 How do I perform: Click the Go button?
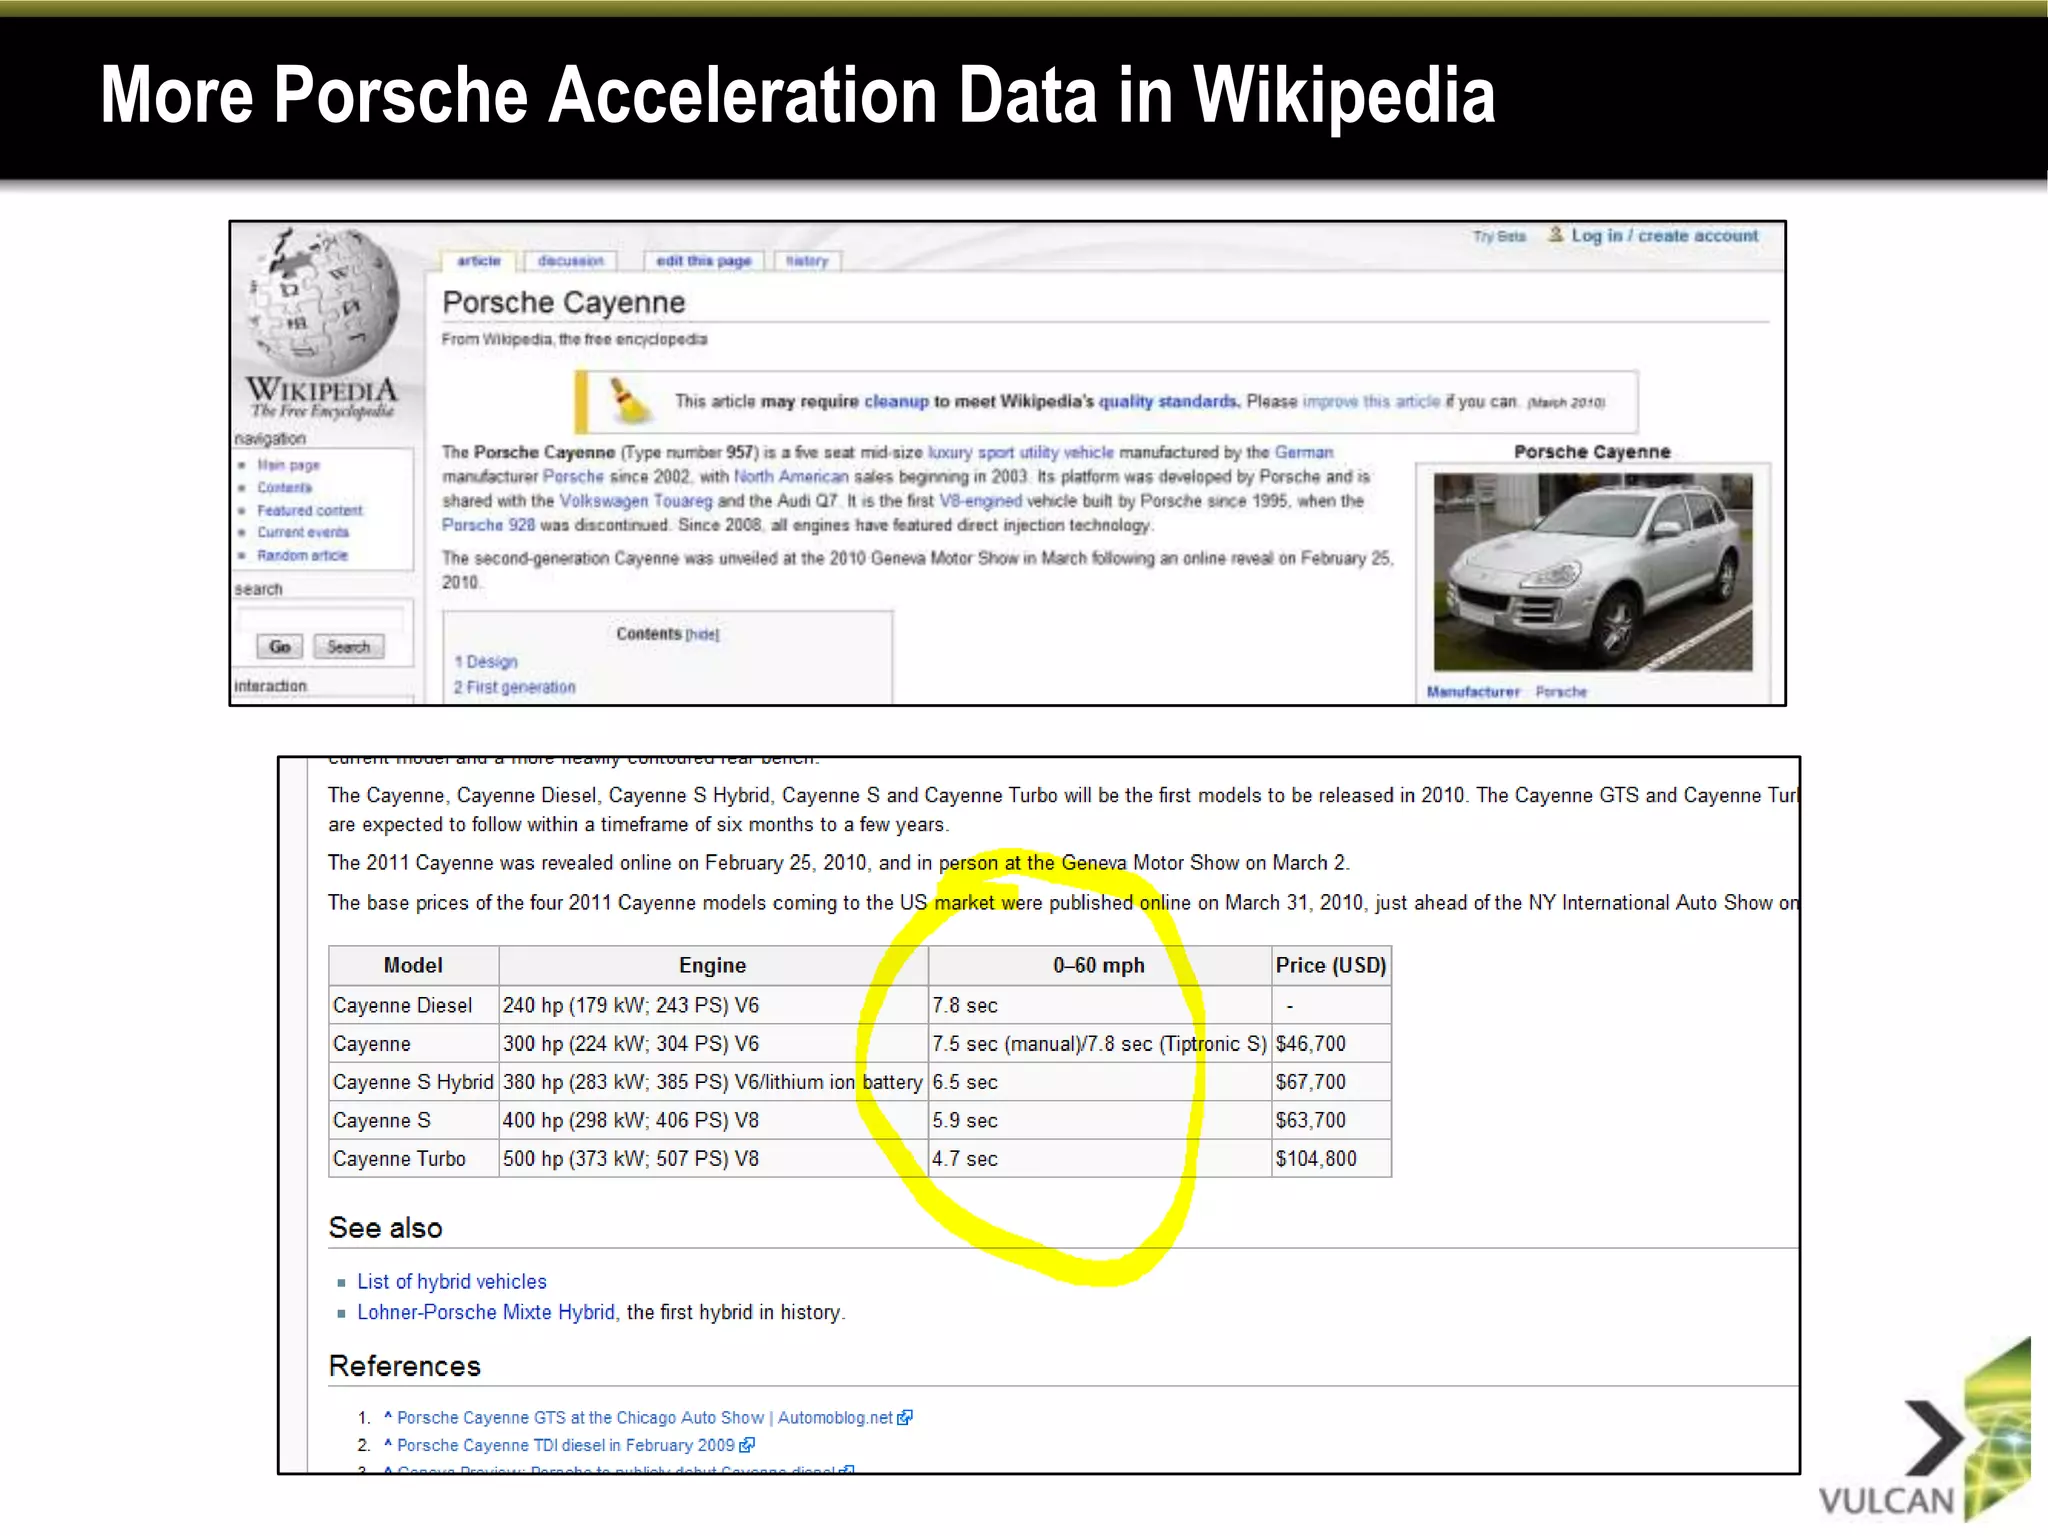pyautogui.click(x=280, y=647)
